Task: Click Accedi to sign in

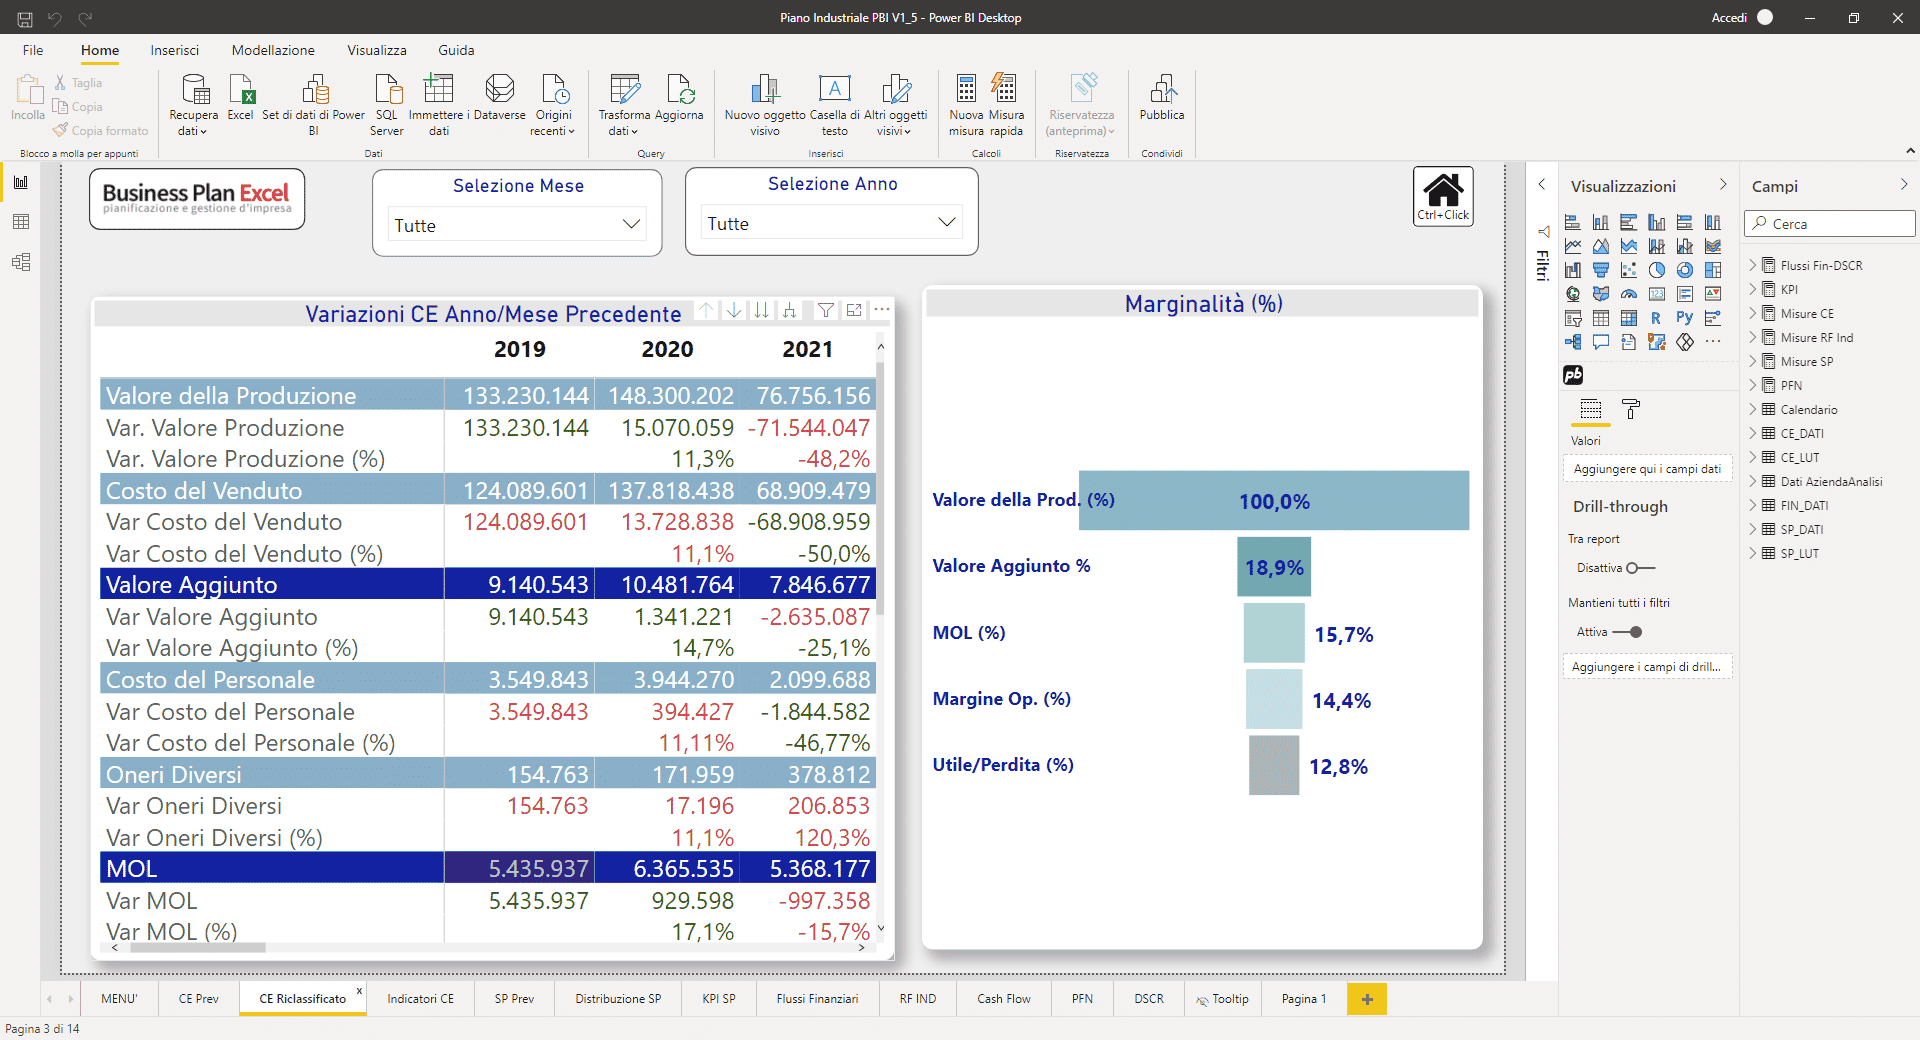Action: pyautogui.click(x=1728, y=18)
